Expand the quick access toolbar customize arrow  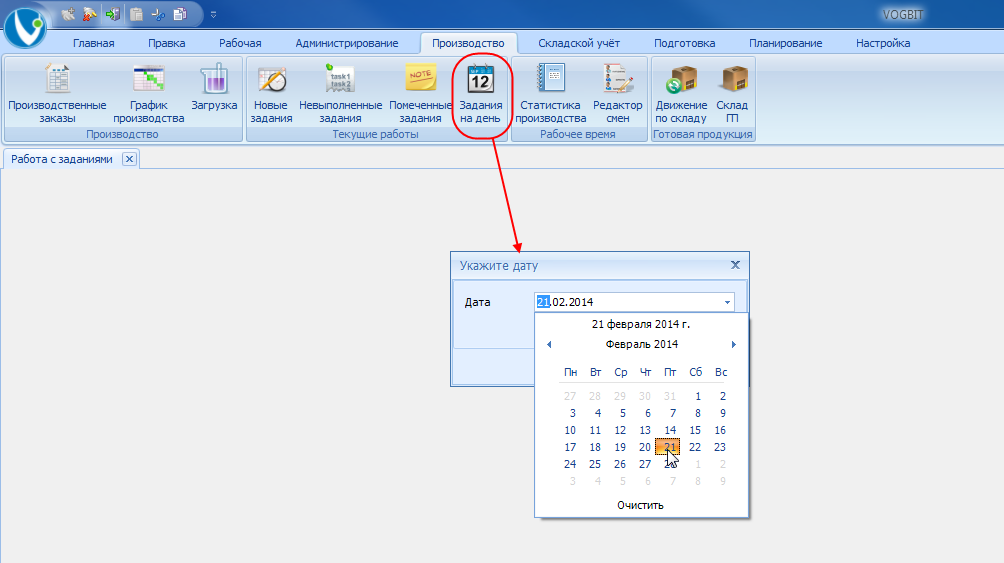[x=213, y=14]
